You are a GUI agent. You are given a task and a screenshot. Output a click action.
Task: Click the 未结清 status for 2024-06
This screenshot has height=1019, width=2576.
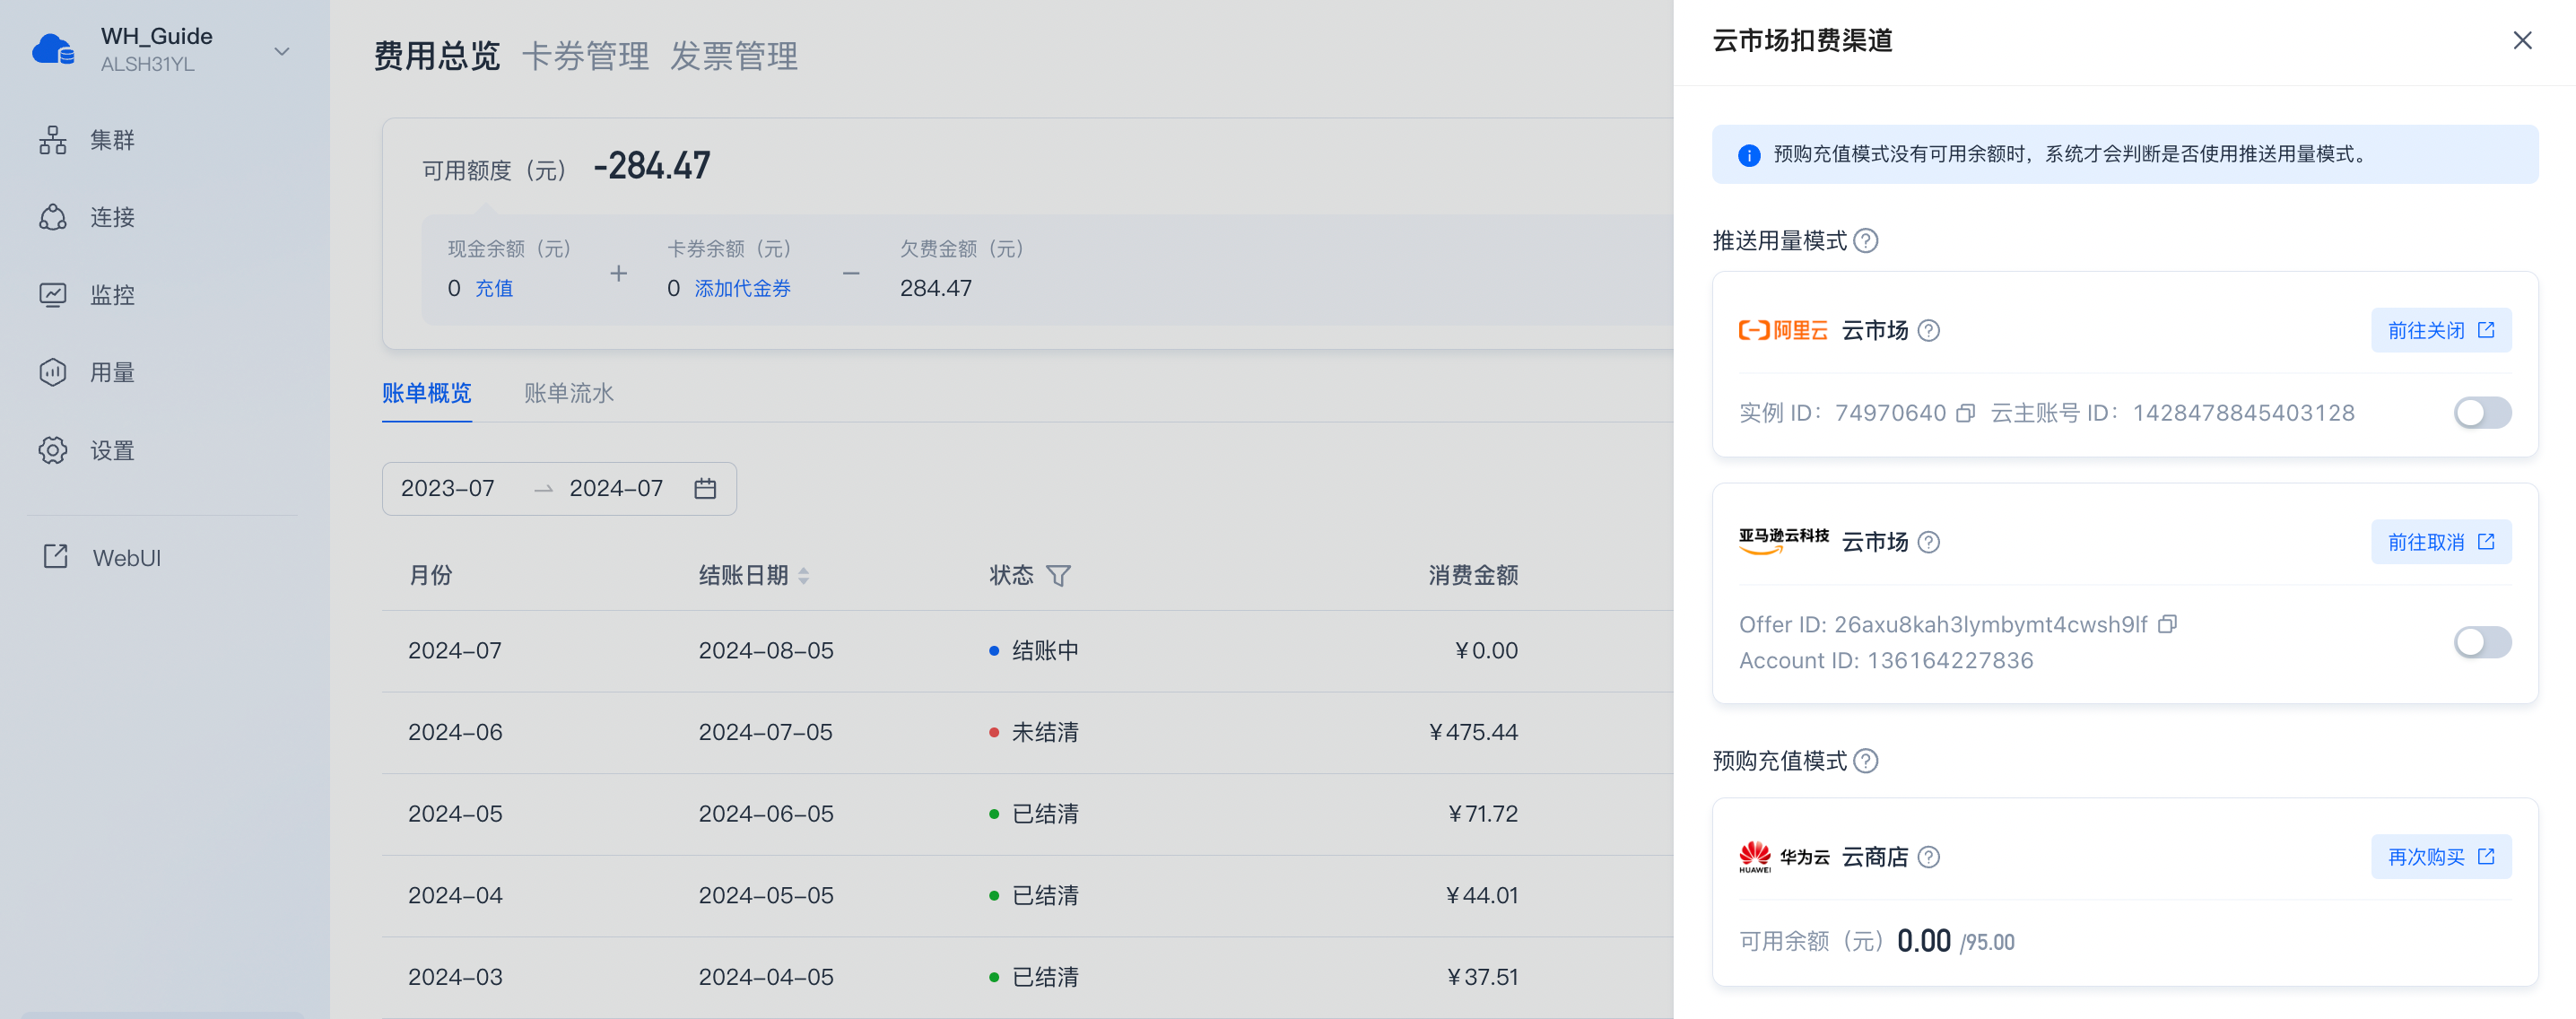[1045, 732]
